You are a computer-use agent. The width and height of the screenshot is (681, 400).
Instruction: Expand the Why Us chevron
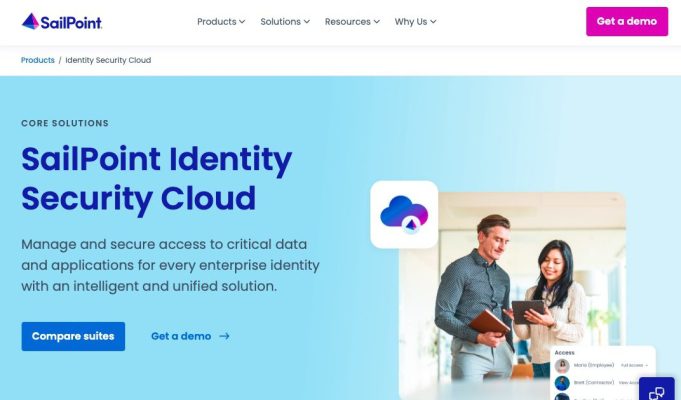(x=433, y=22)
